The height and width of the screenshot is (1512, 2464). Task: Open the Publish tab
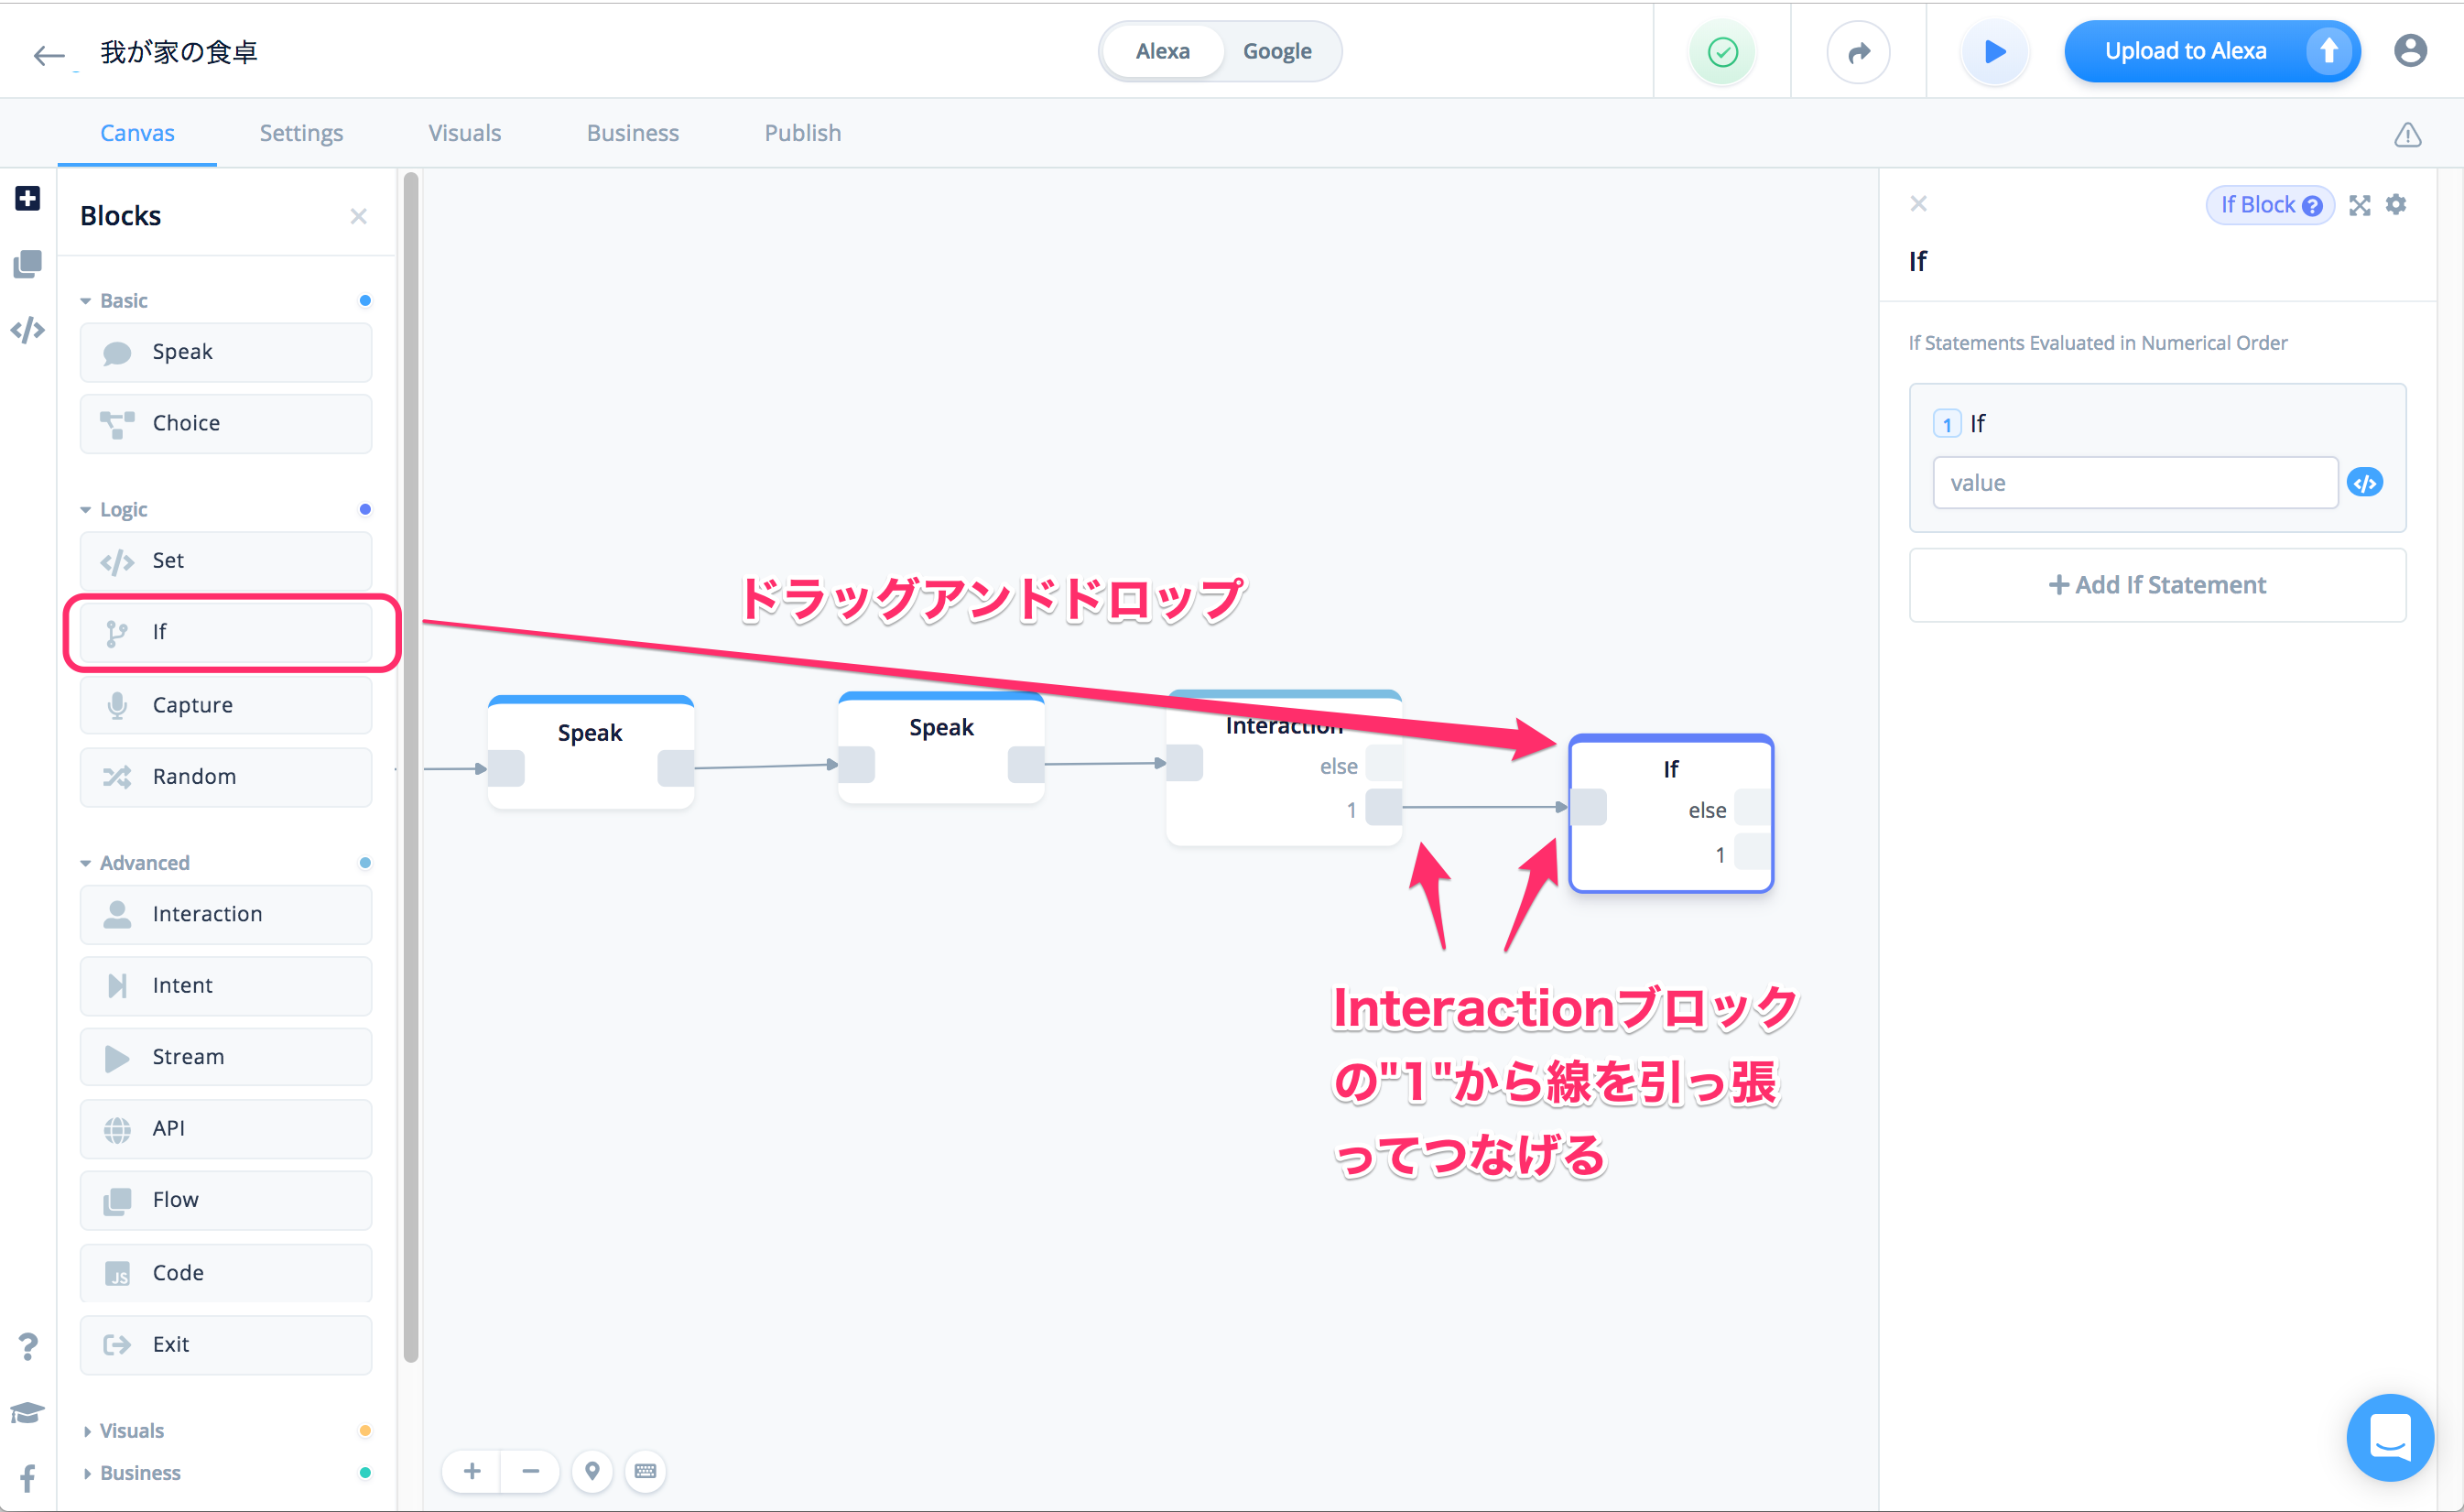tap(802, 133)
